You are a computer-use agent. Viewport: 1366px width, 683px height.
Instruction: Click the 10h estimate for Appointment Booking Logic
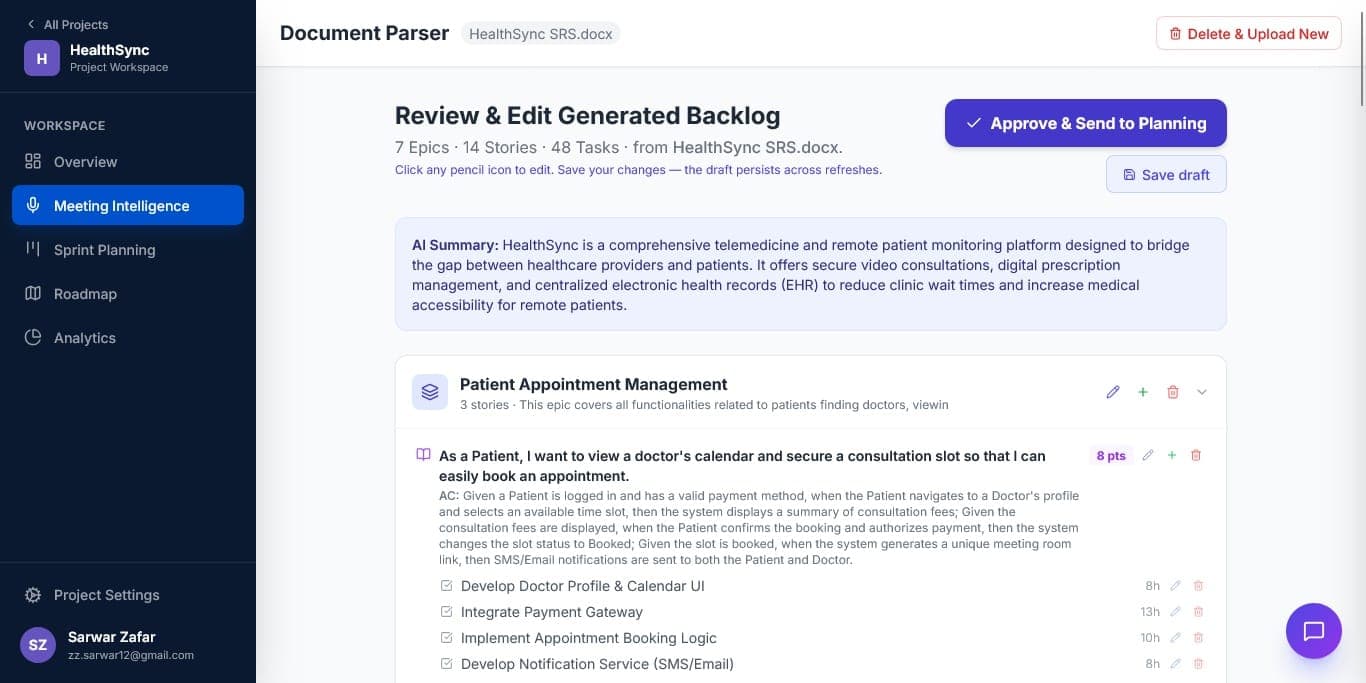coord(1150,638)
